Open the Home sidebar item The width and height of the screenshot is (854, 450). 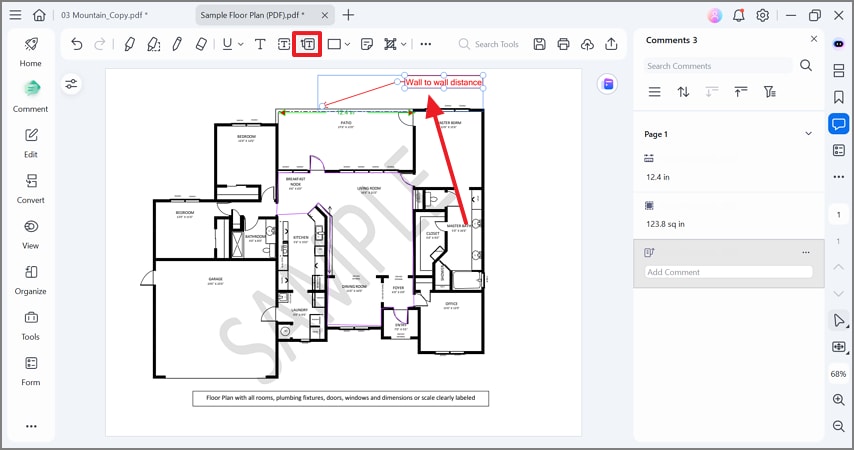pyautogui.click(x=30, y=52)
